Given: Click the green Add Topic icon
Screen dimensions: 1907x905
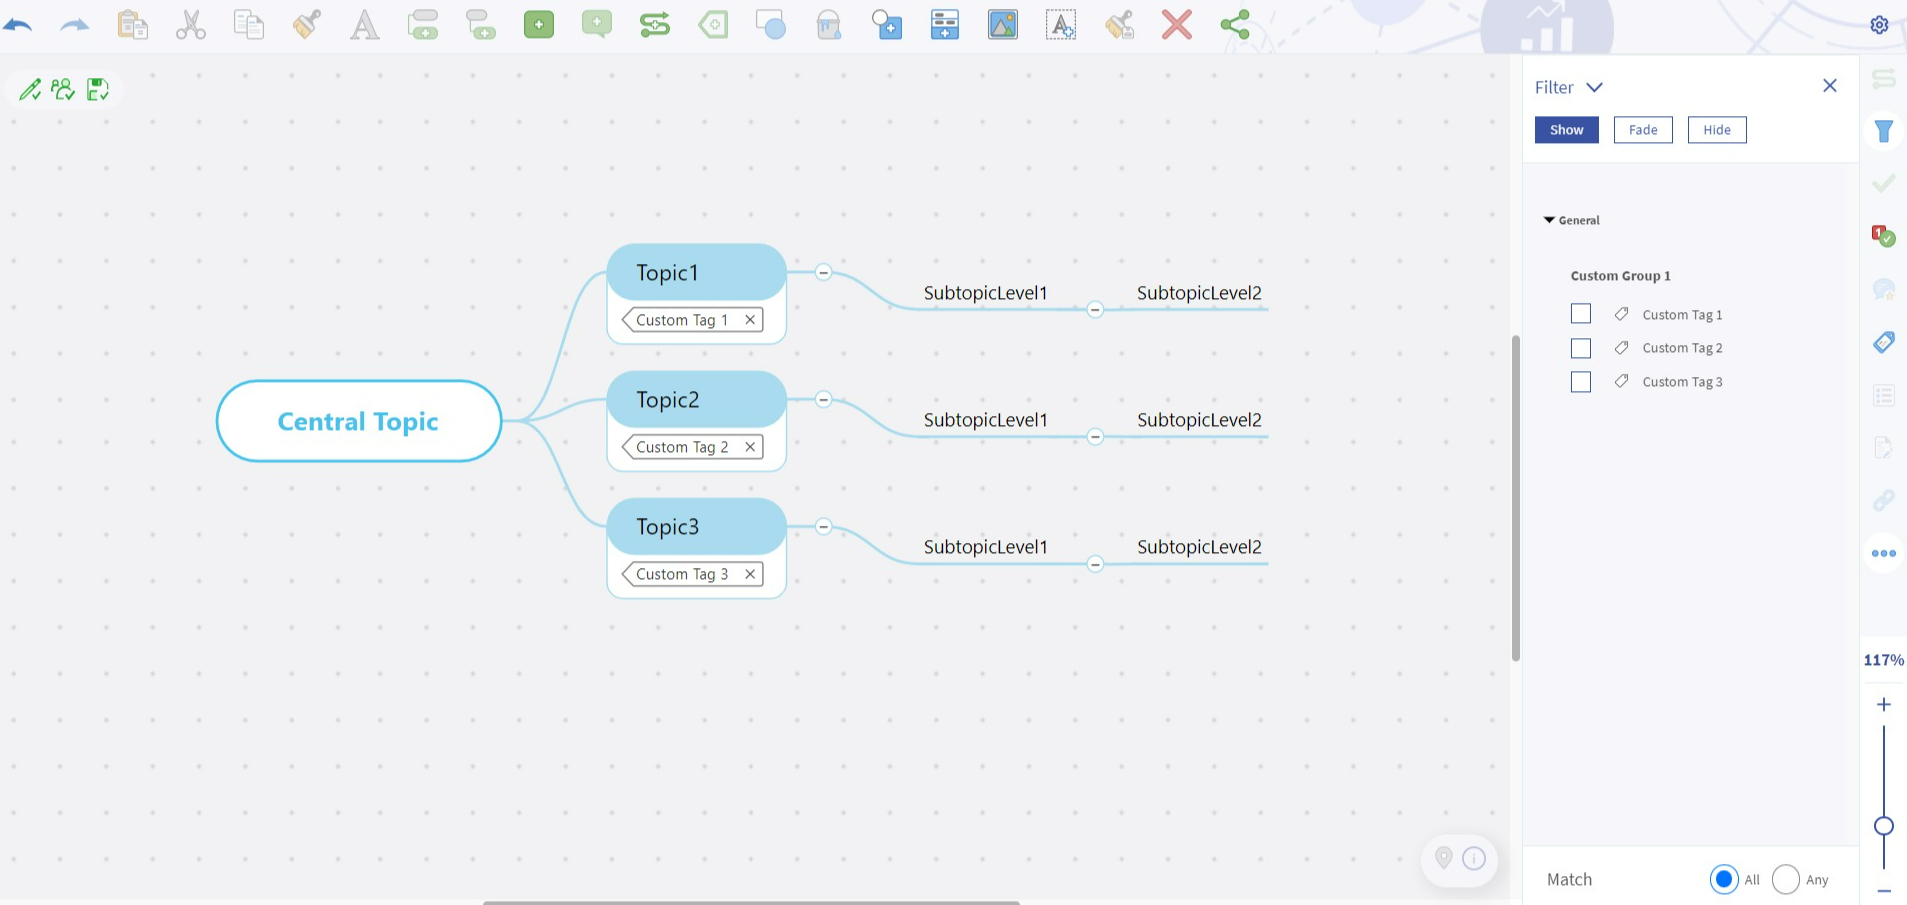Looking at the screenshot, I should pyautogui.click(x=538, y=25).
